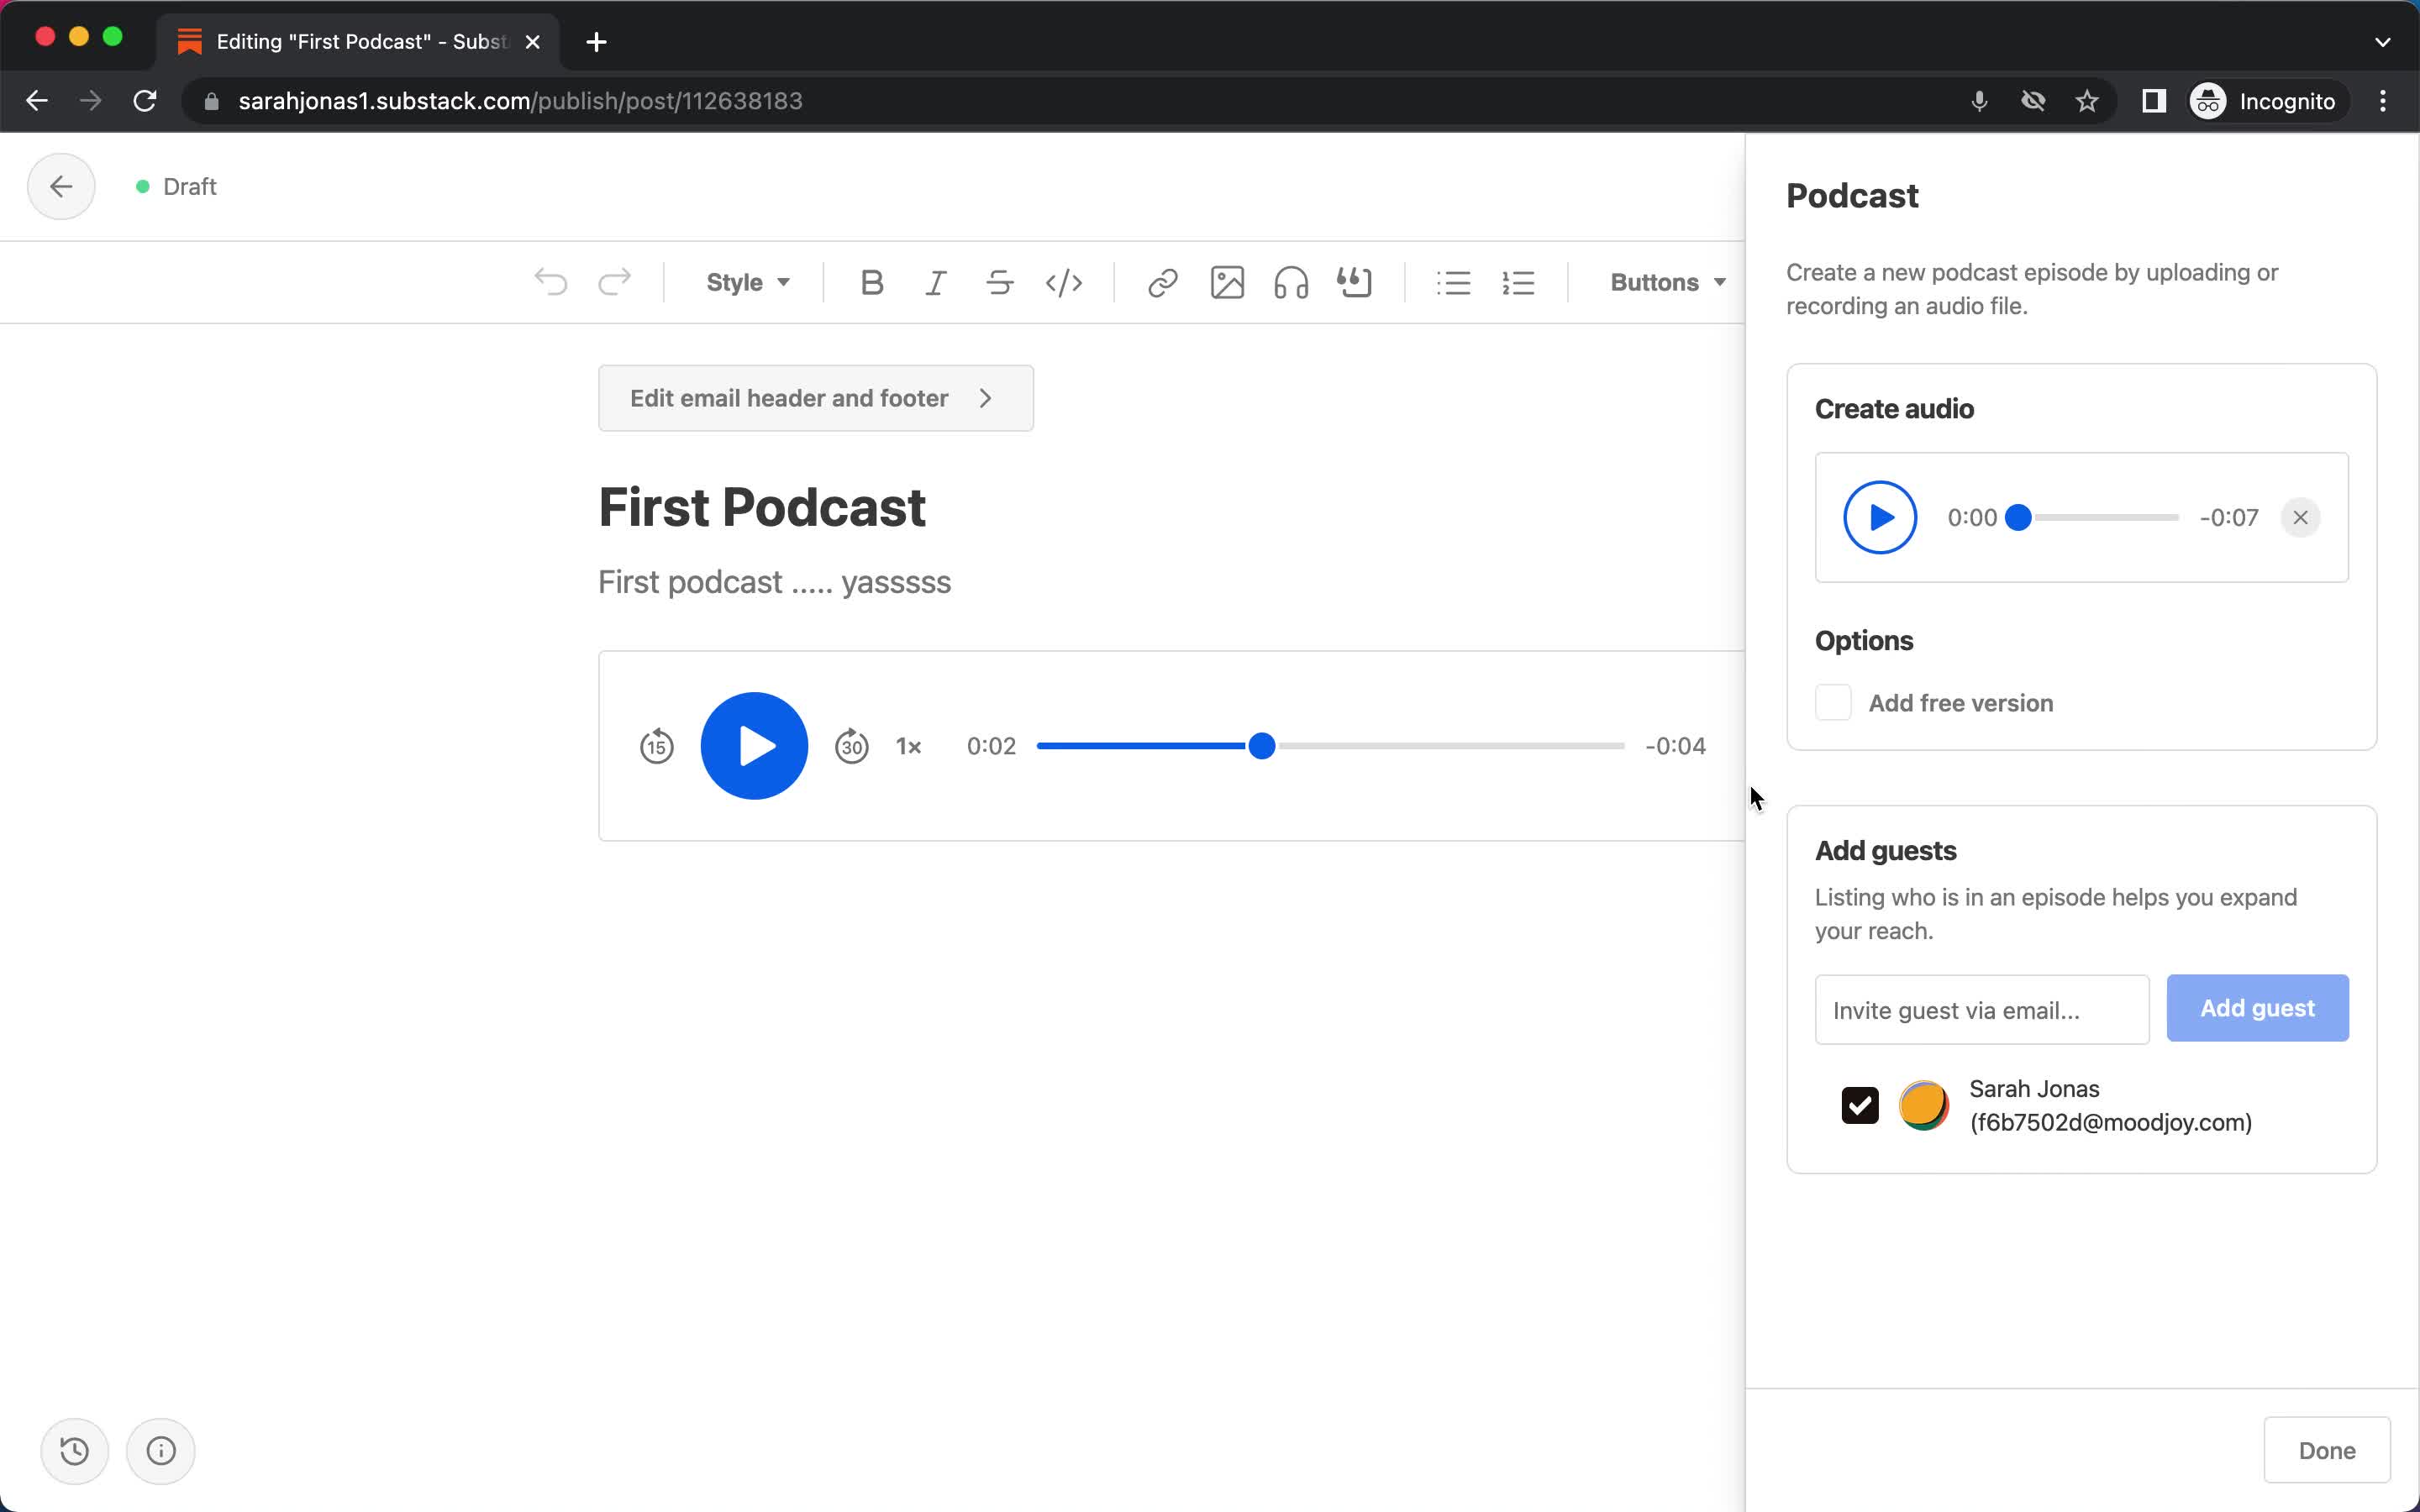
Task: Select the Image insertion icon
Action: [x=1227, y=282]
